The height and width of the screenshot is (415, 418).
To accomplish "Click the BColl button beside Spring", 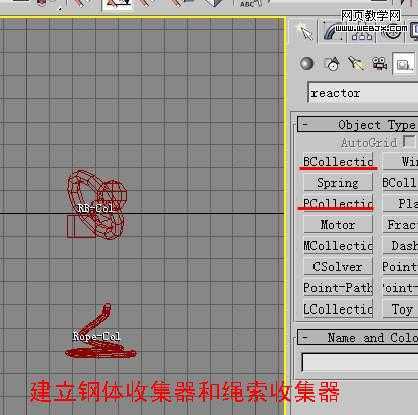I will point(400,183).
